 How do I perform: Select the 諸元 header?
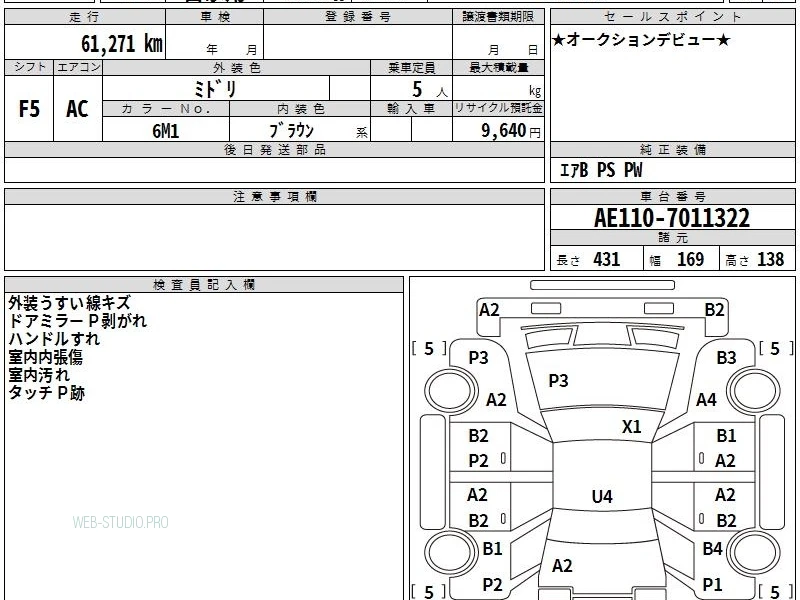pos(672,238)
